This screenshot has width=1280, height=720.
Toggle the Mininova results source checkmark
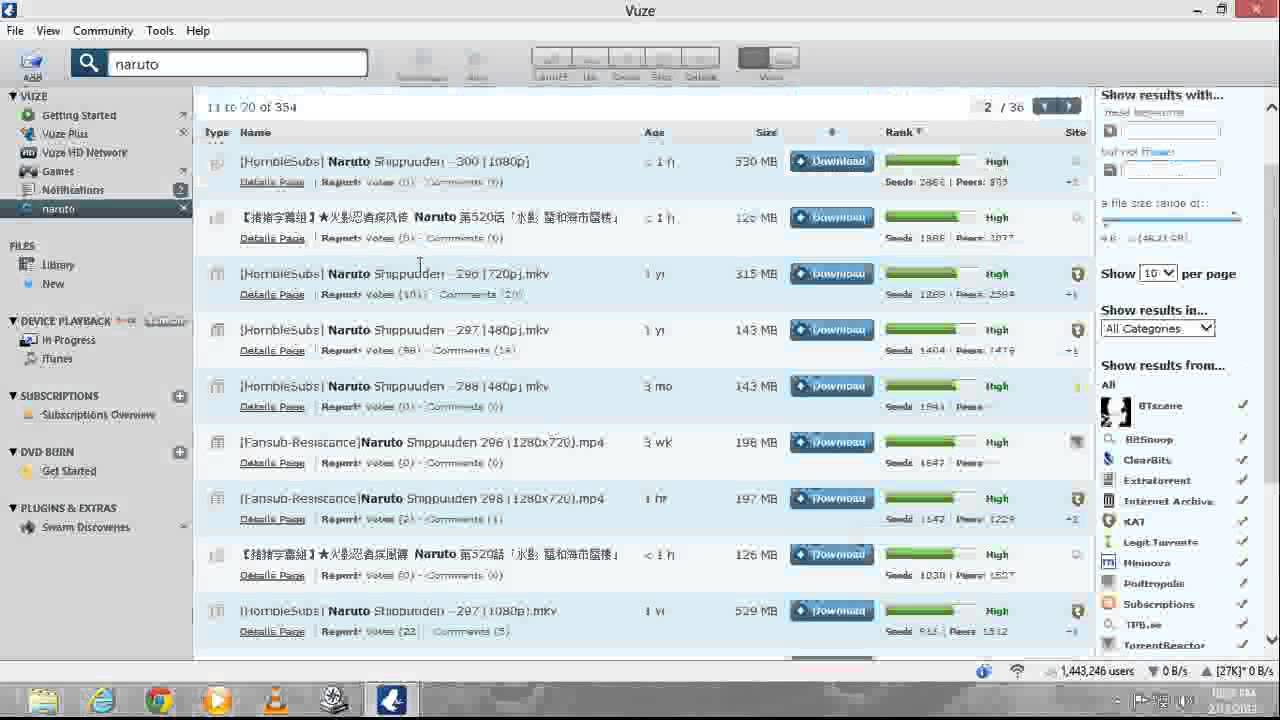(x=1243, y=563)
